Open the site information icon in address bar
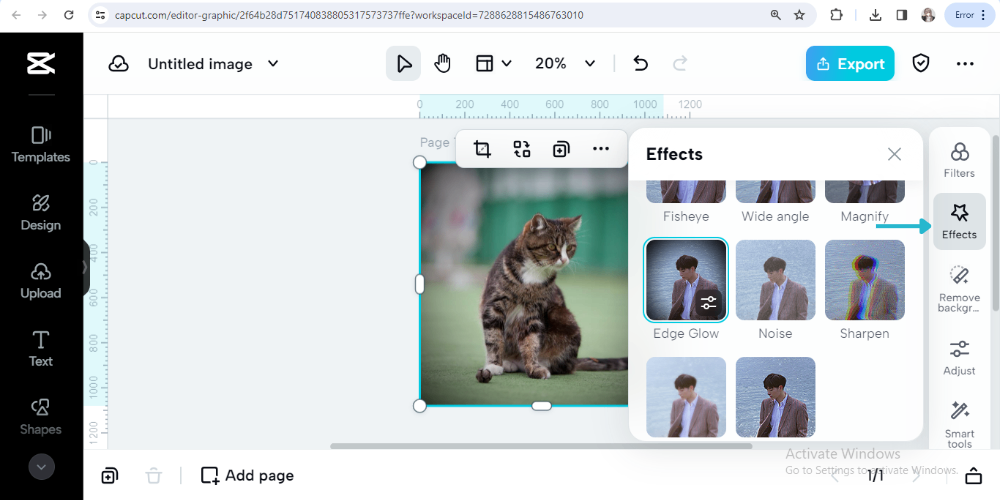This screenshot has height=500, width=1000. (99, 15)
